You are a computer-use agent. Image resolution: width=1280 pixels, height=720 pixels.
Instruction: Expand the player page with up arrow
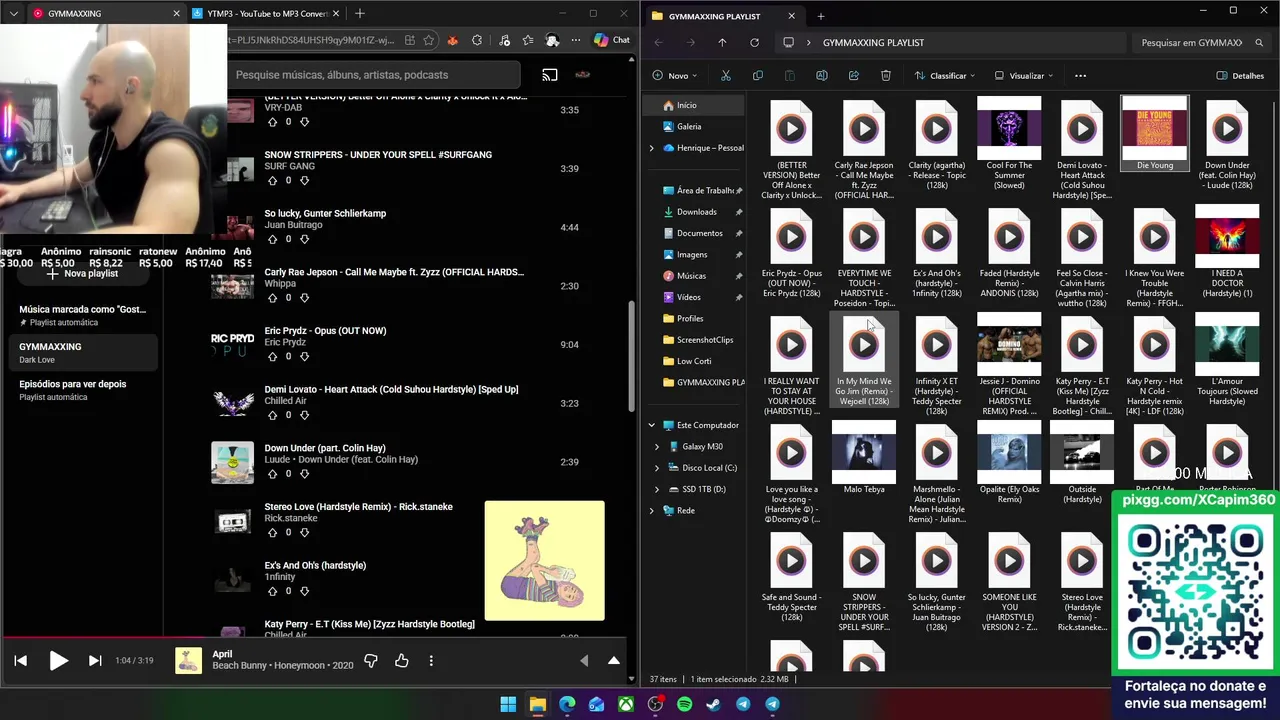[x=614, y=661]
